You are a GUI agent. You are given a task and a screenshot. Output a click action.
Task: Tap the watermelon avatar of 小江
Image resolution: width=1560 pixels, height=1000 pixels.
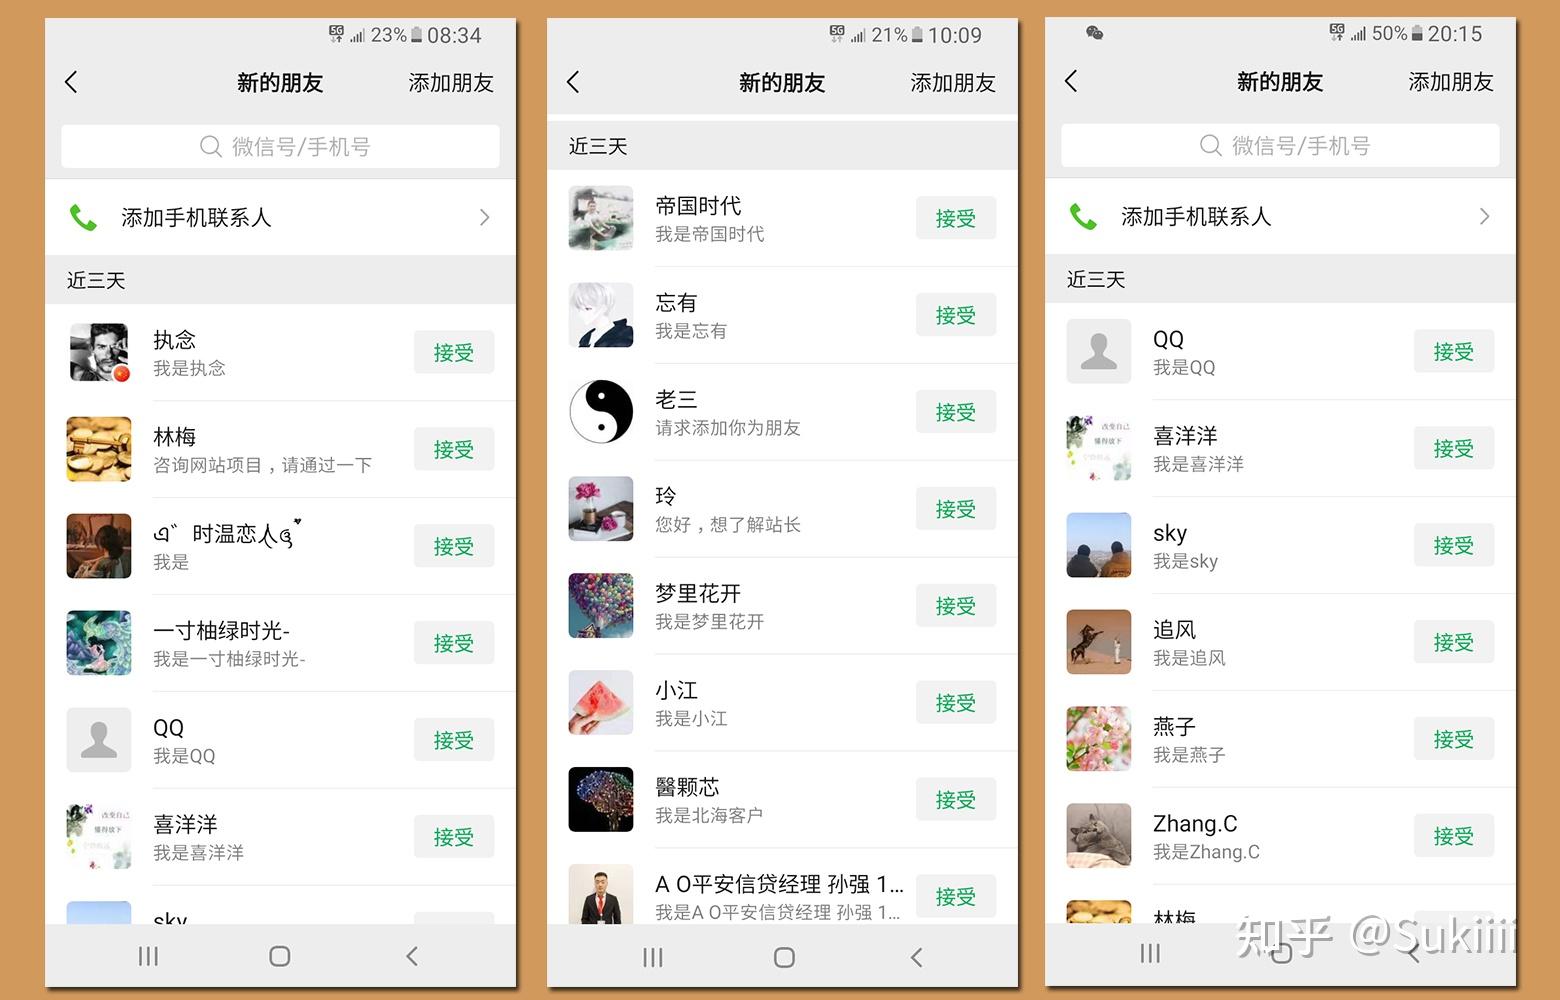pos(601,703)
